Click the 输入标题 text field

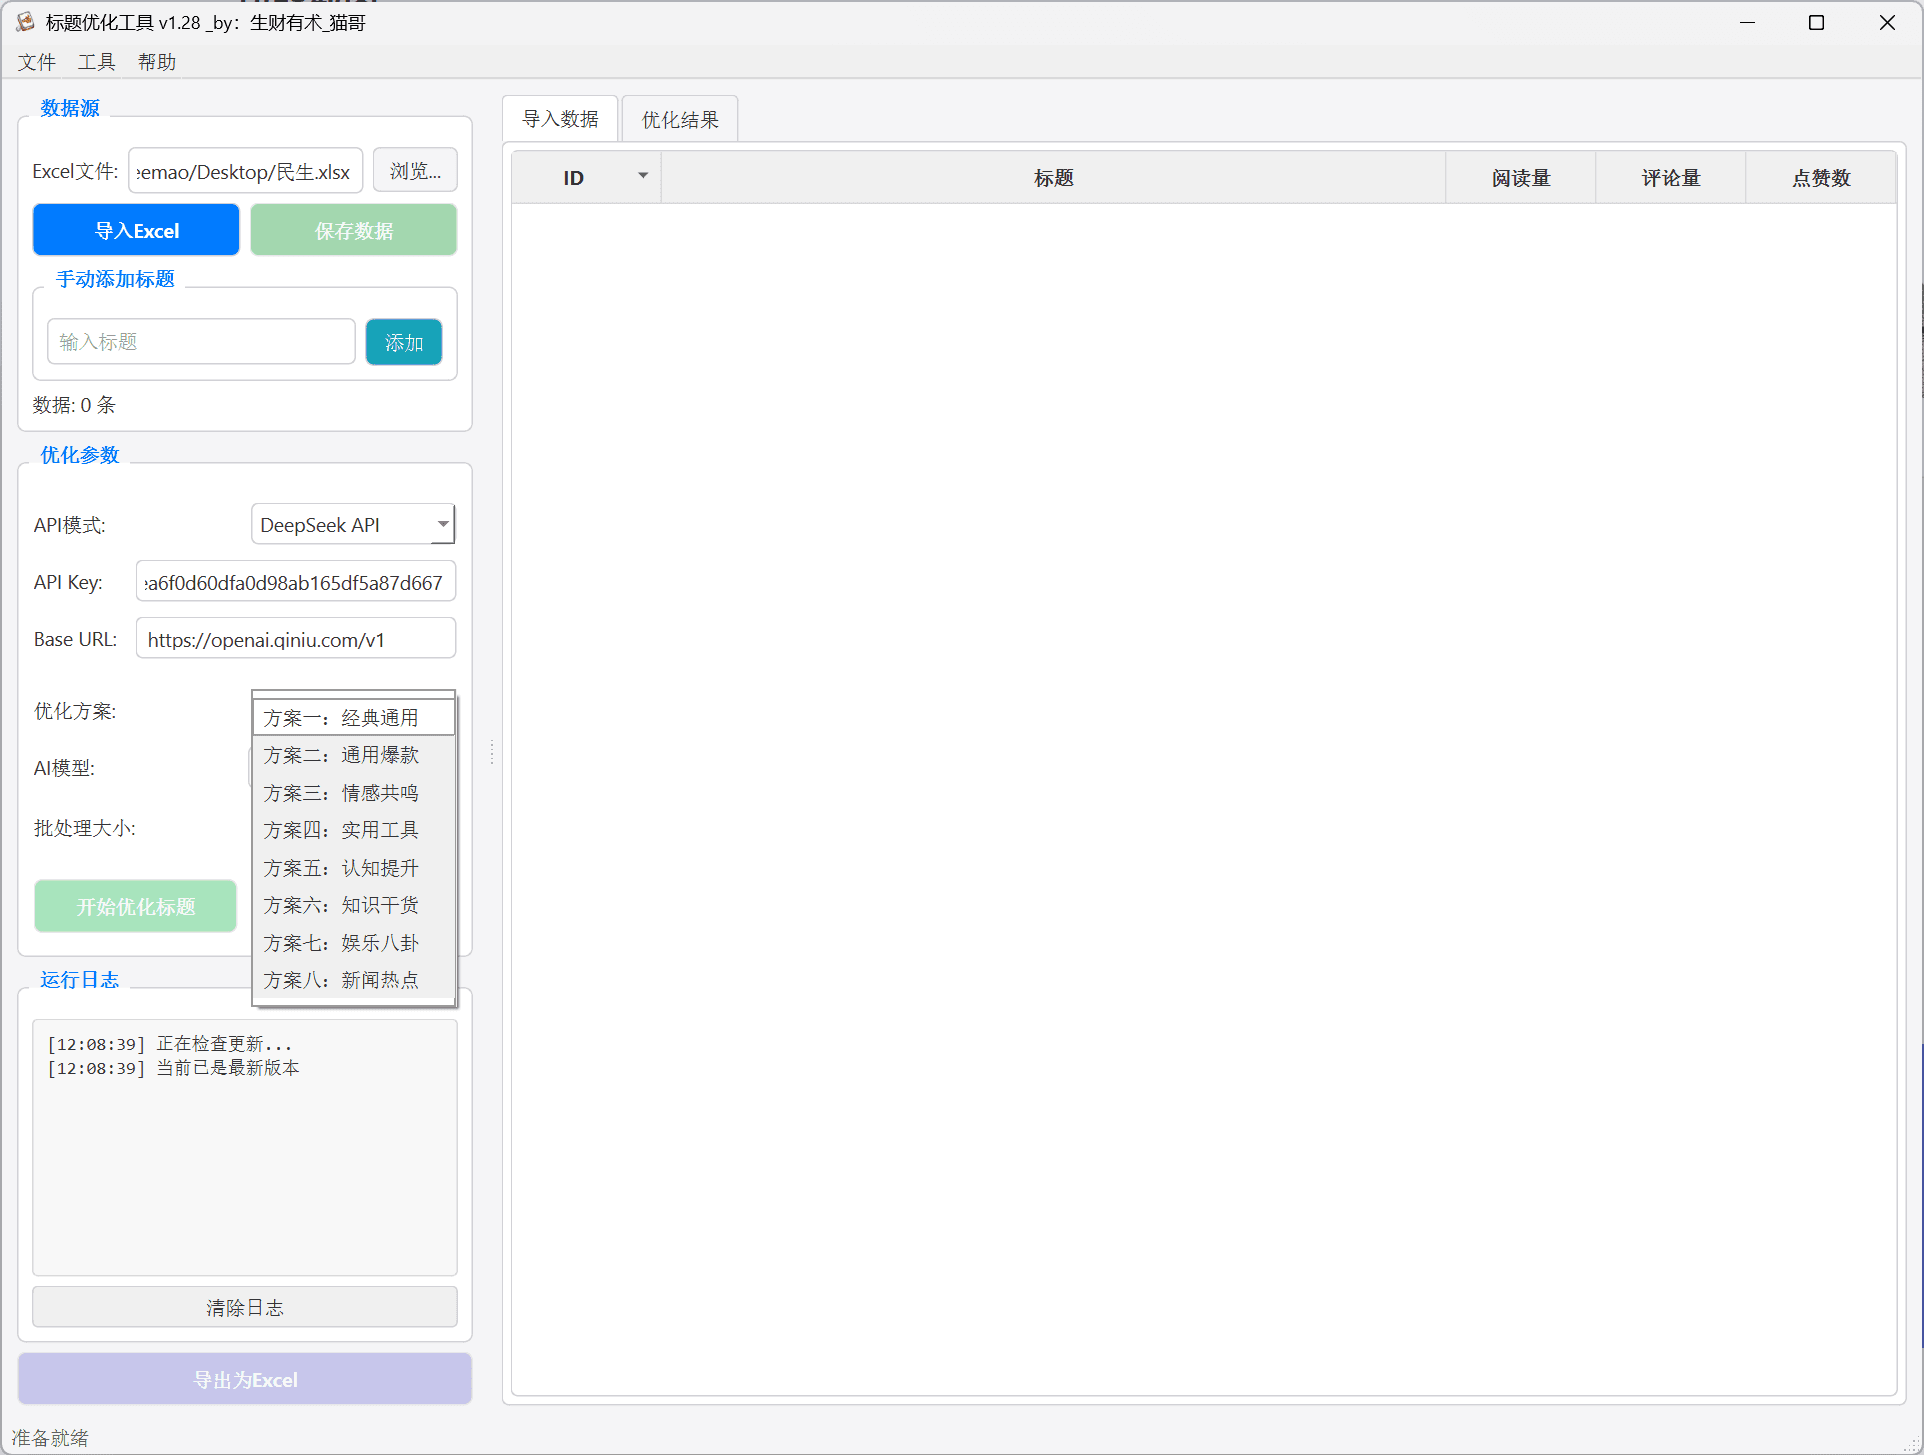tap(201, 342)
